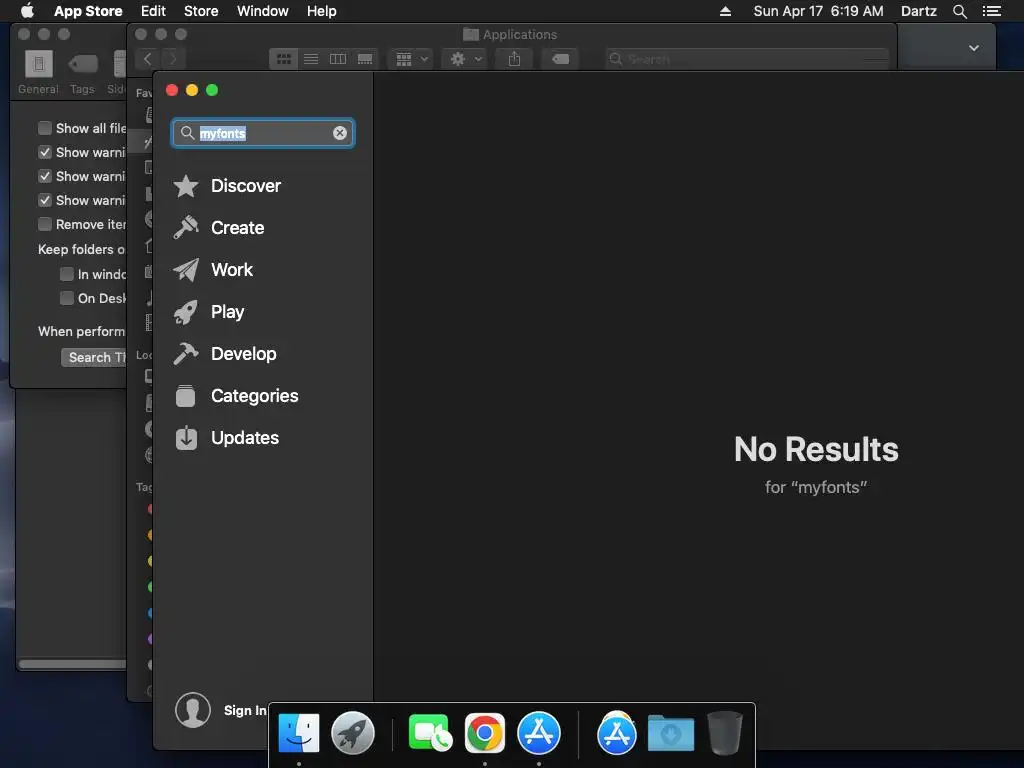
Task: Minimize the App Store window with the yellow button
Action: click(192, 90)
